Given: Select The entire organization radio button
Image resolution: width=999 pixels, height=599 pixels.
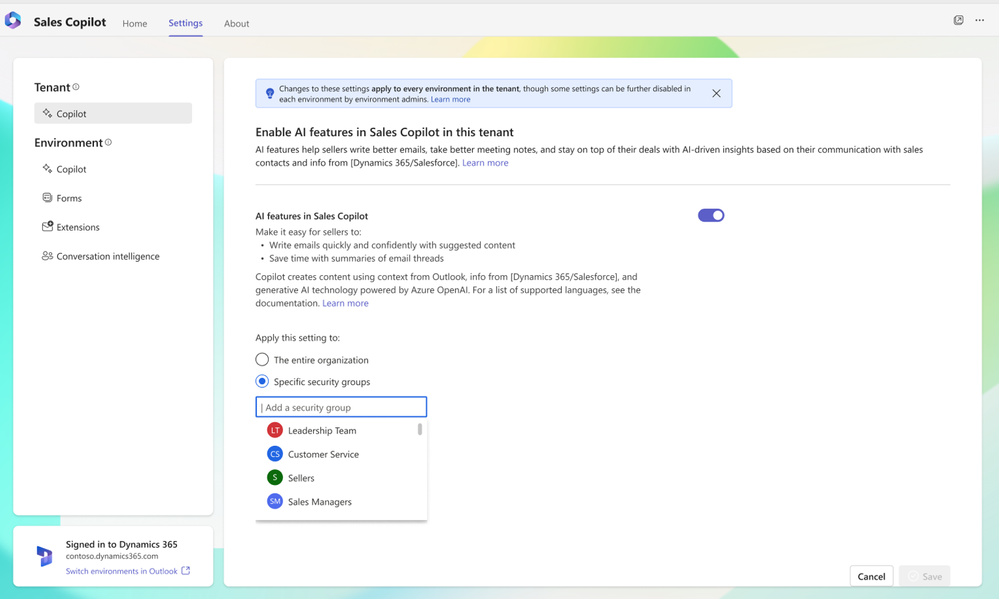Looking at the screenshot, I should click(x=262, y=359).
